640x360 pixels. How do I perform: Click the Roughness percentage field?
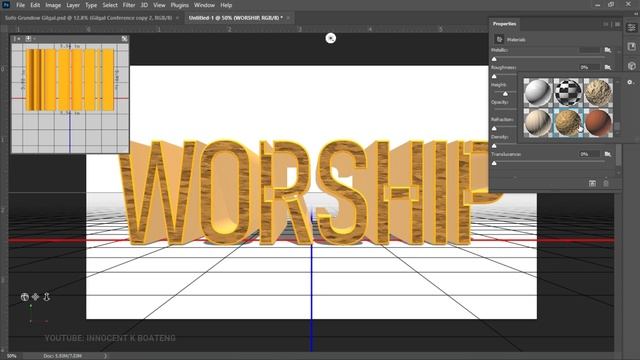click(x=589, y=67)
